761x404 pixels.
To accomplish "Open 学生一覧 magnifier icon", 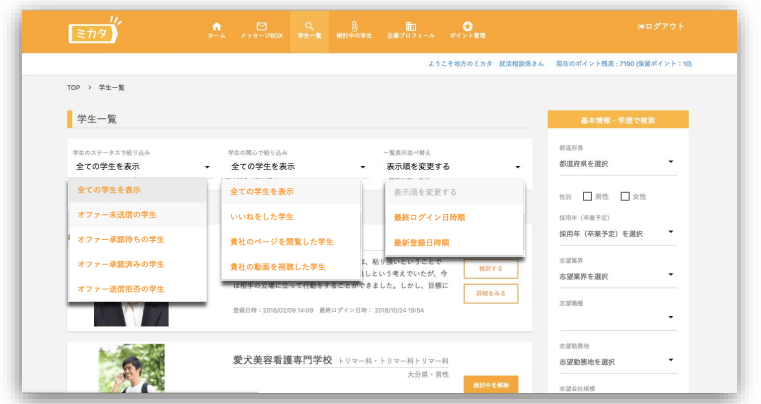I will pos(309,29).
